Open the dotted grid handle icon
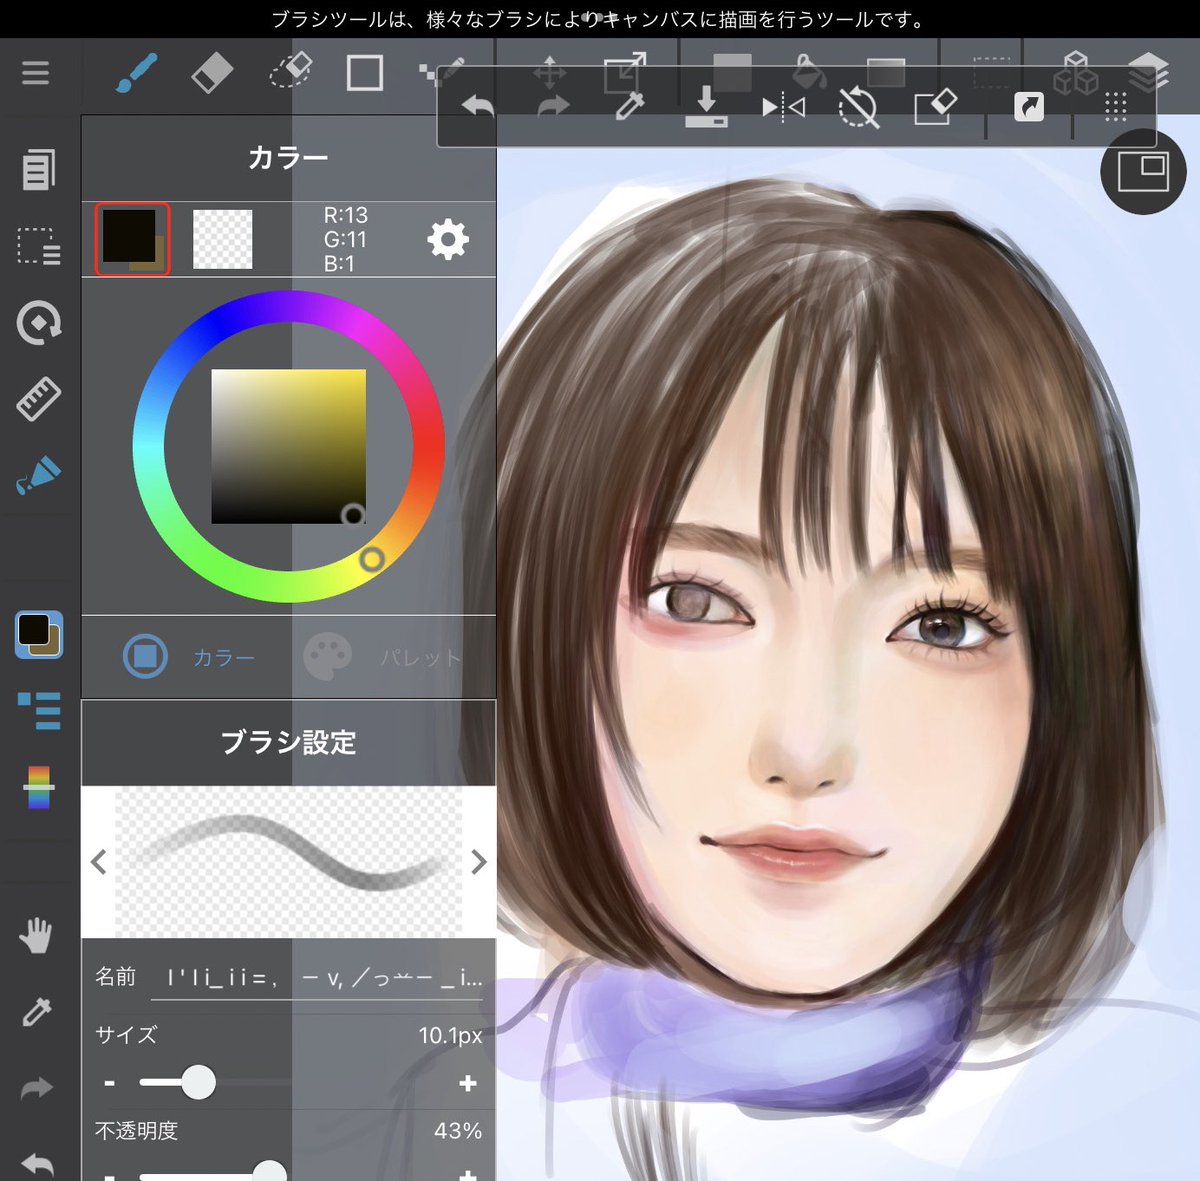Viewport: 1200px width, 1181px height. coord(1116,107)
